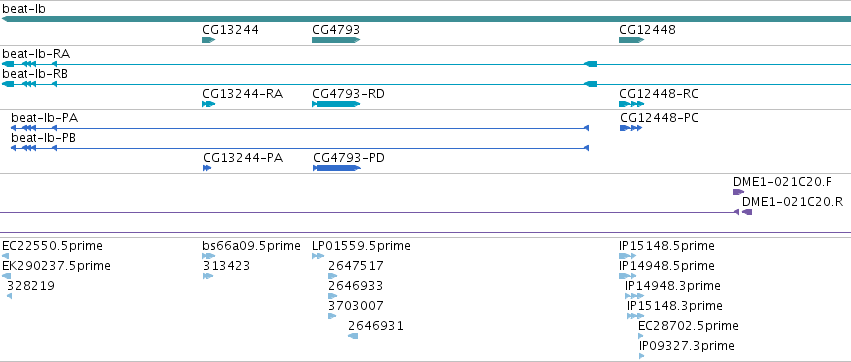The image size is (851, 362).
Task: Select the IP15148.5prime EST arrows
Action: 627,256
